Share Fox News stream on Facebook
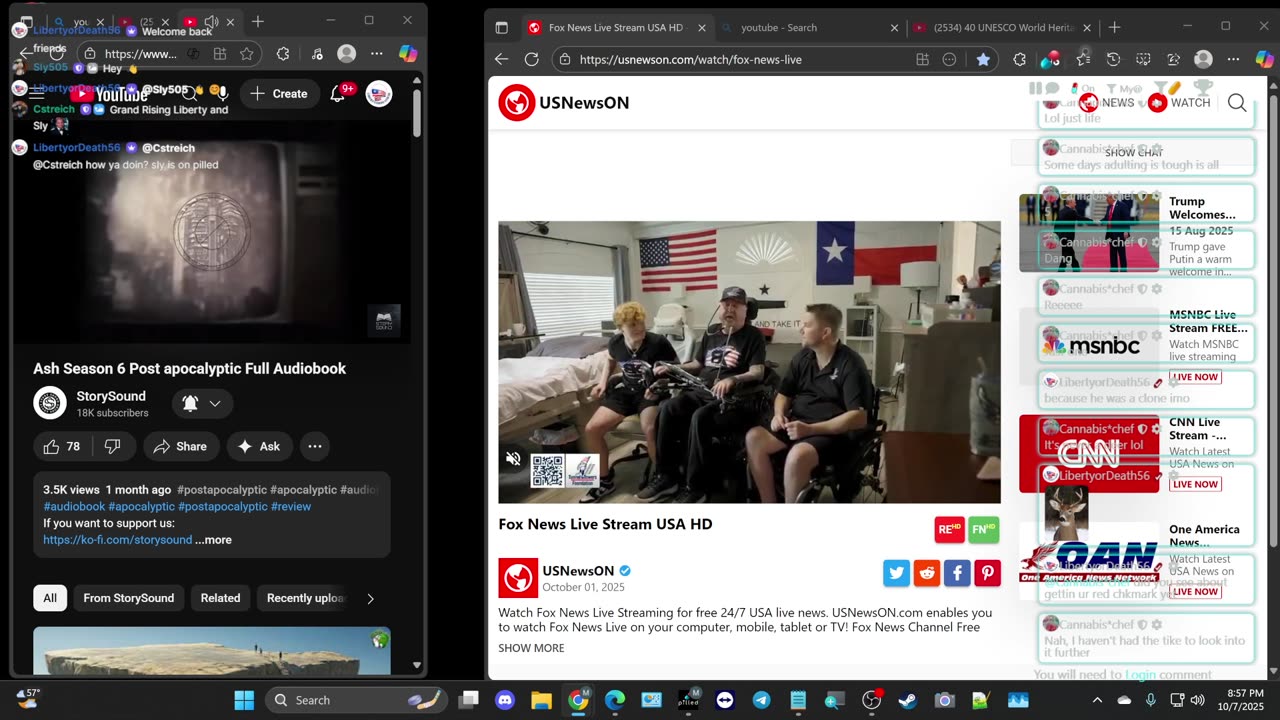 pyautogui.click(x=957, y=573)
